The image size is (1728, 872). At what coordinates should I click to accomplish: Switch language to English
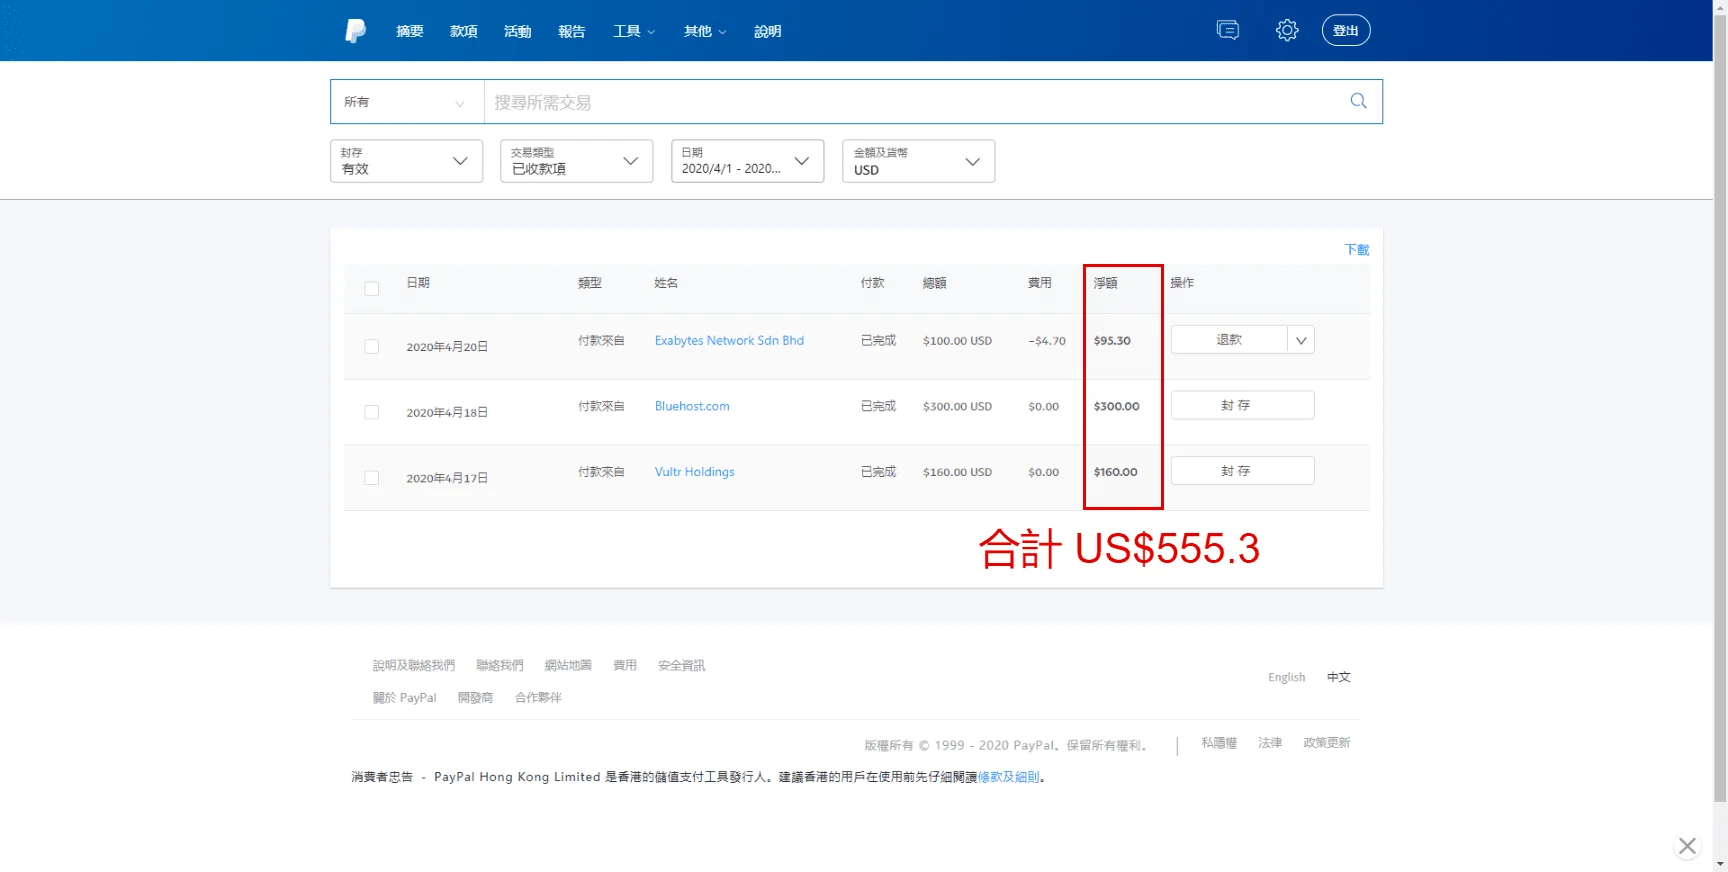pos(1287,677)
